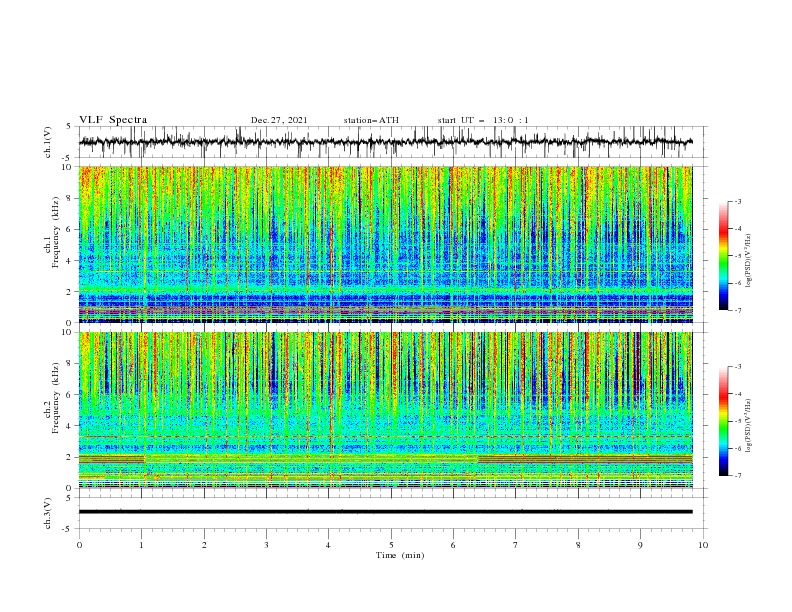This screenshot has height=612, width=792.
Task: Click the "-7" tick on ch.2 color bar
Action: click(738, 476)
